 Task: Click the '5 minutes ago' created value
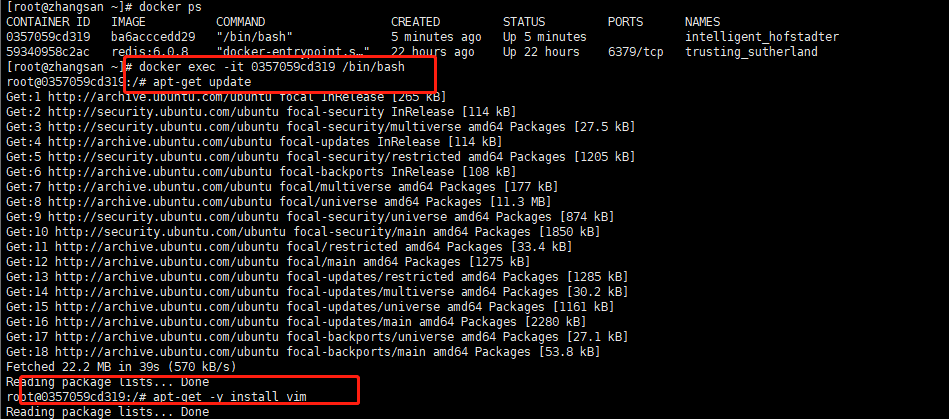(436, 37)
